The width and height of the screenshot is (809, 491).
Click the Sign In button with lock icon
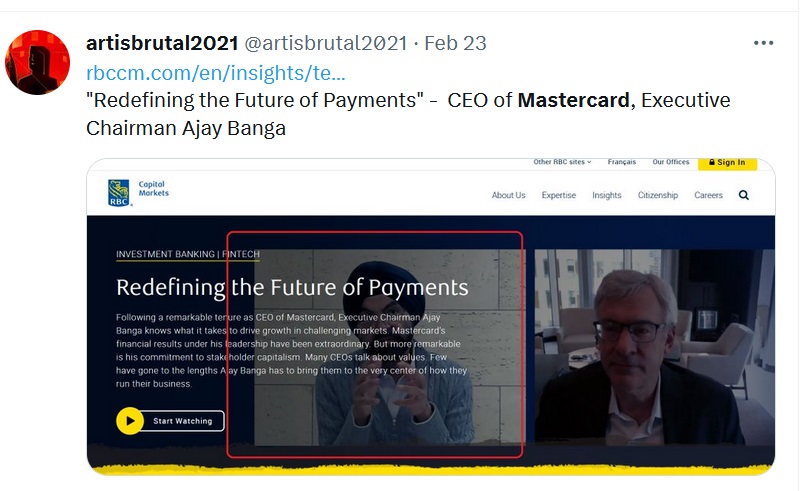pos(727,163)
